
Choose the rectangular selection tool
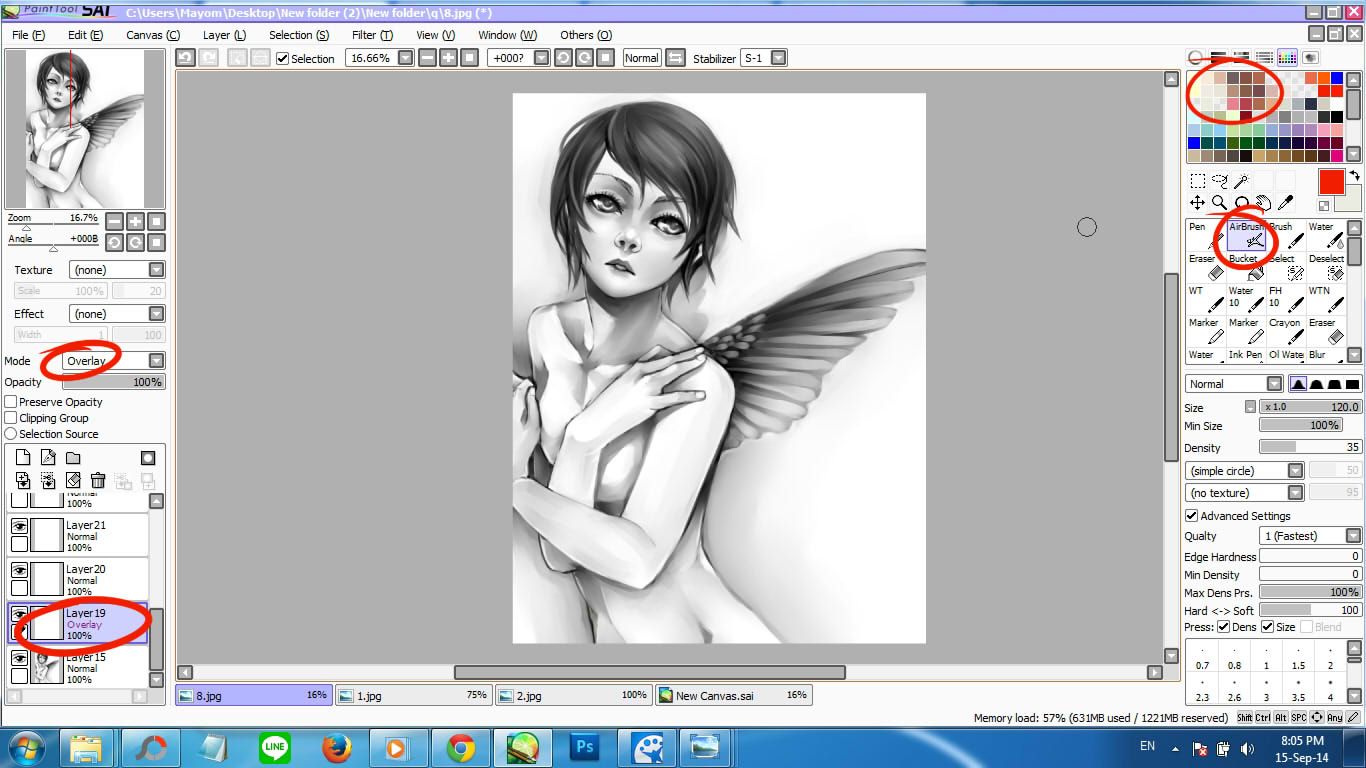tap(1198, 181)
